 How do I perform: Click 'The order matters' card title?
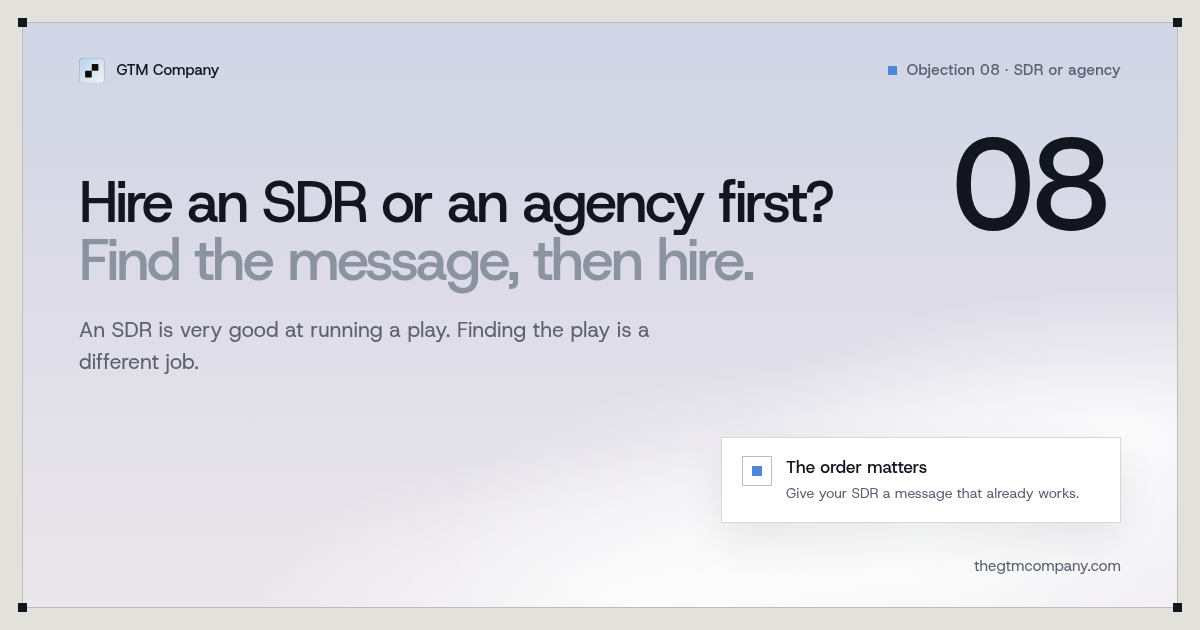pyautogui.click(x=856, y=467)
